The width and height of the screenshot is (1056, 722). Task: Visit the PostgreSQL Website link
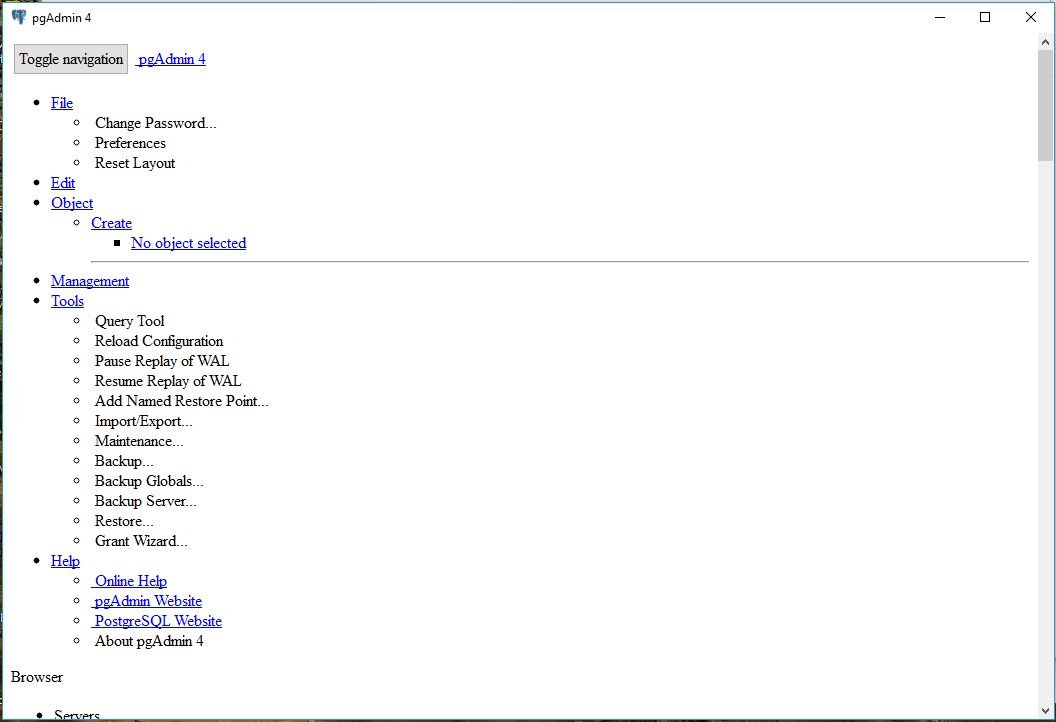click(157, 621)
